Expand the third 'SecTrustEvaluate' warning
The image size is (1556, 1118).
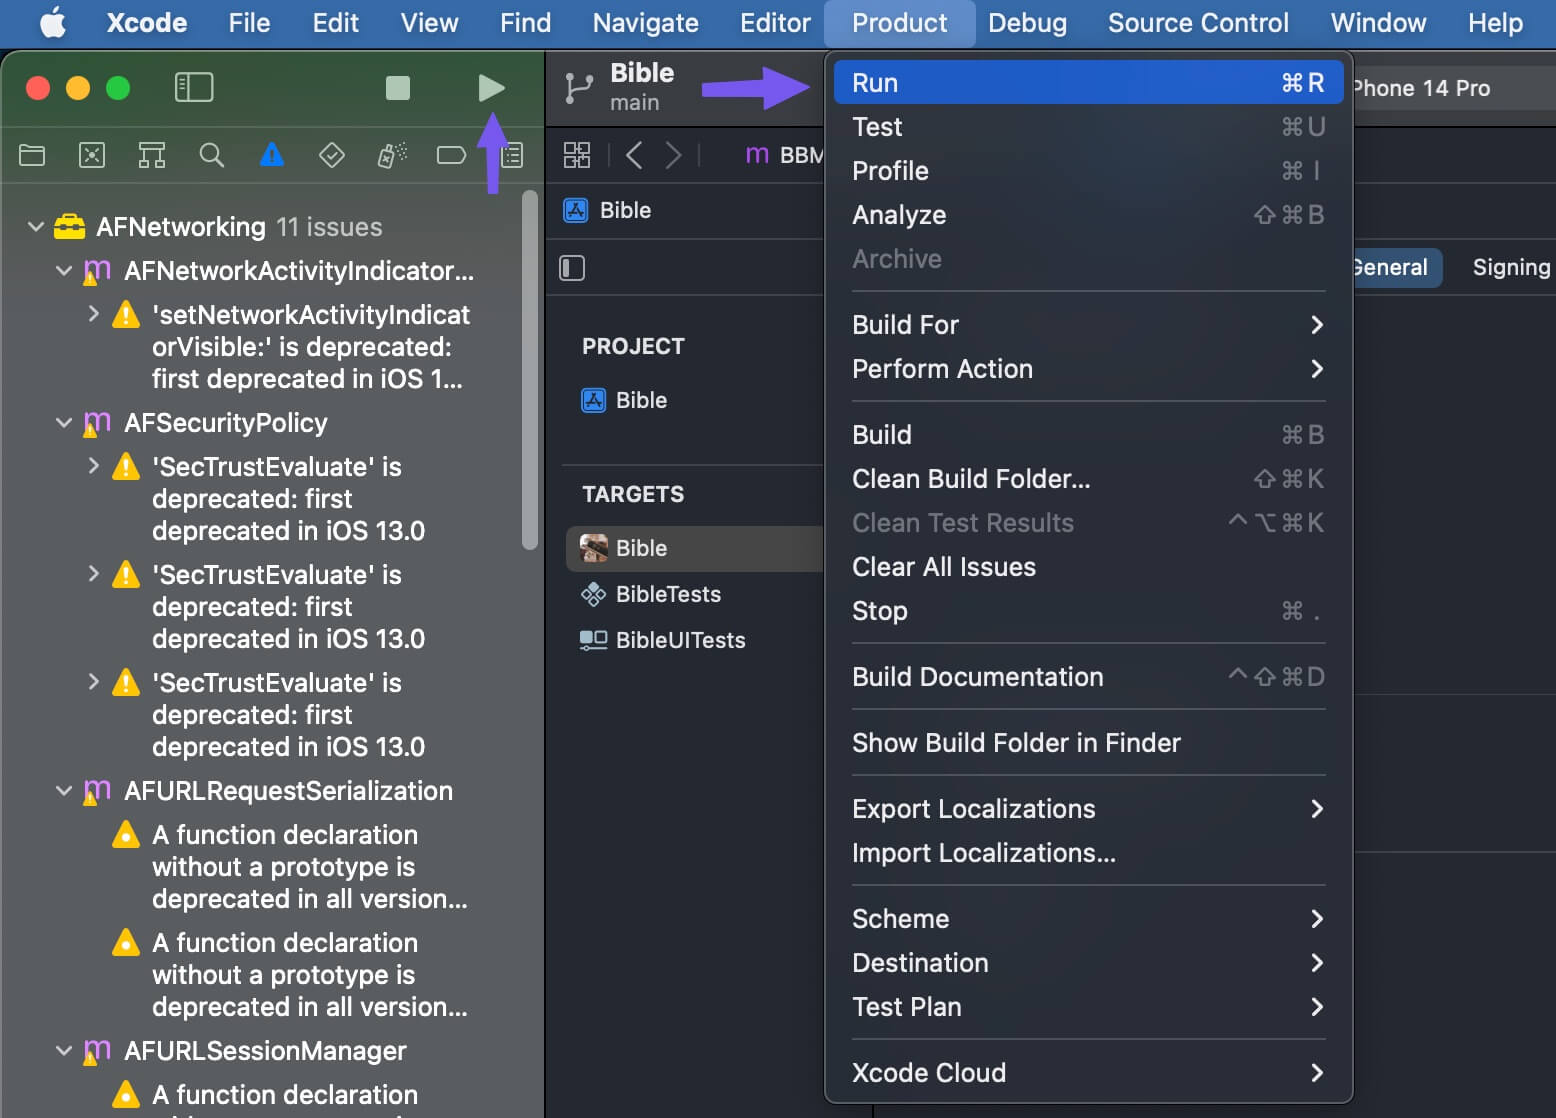(93, 682)
